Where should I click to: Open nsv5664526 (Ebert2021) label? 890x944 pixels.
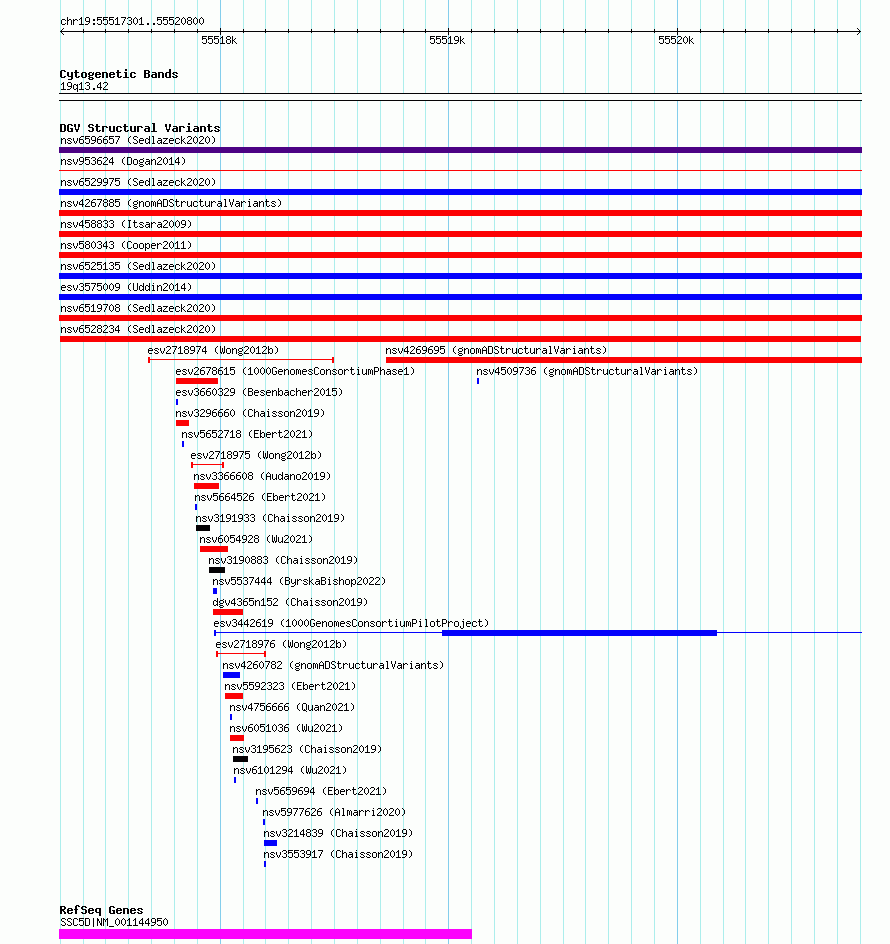point(260,497)
